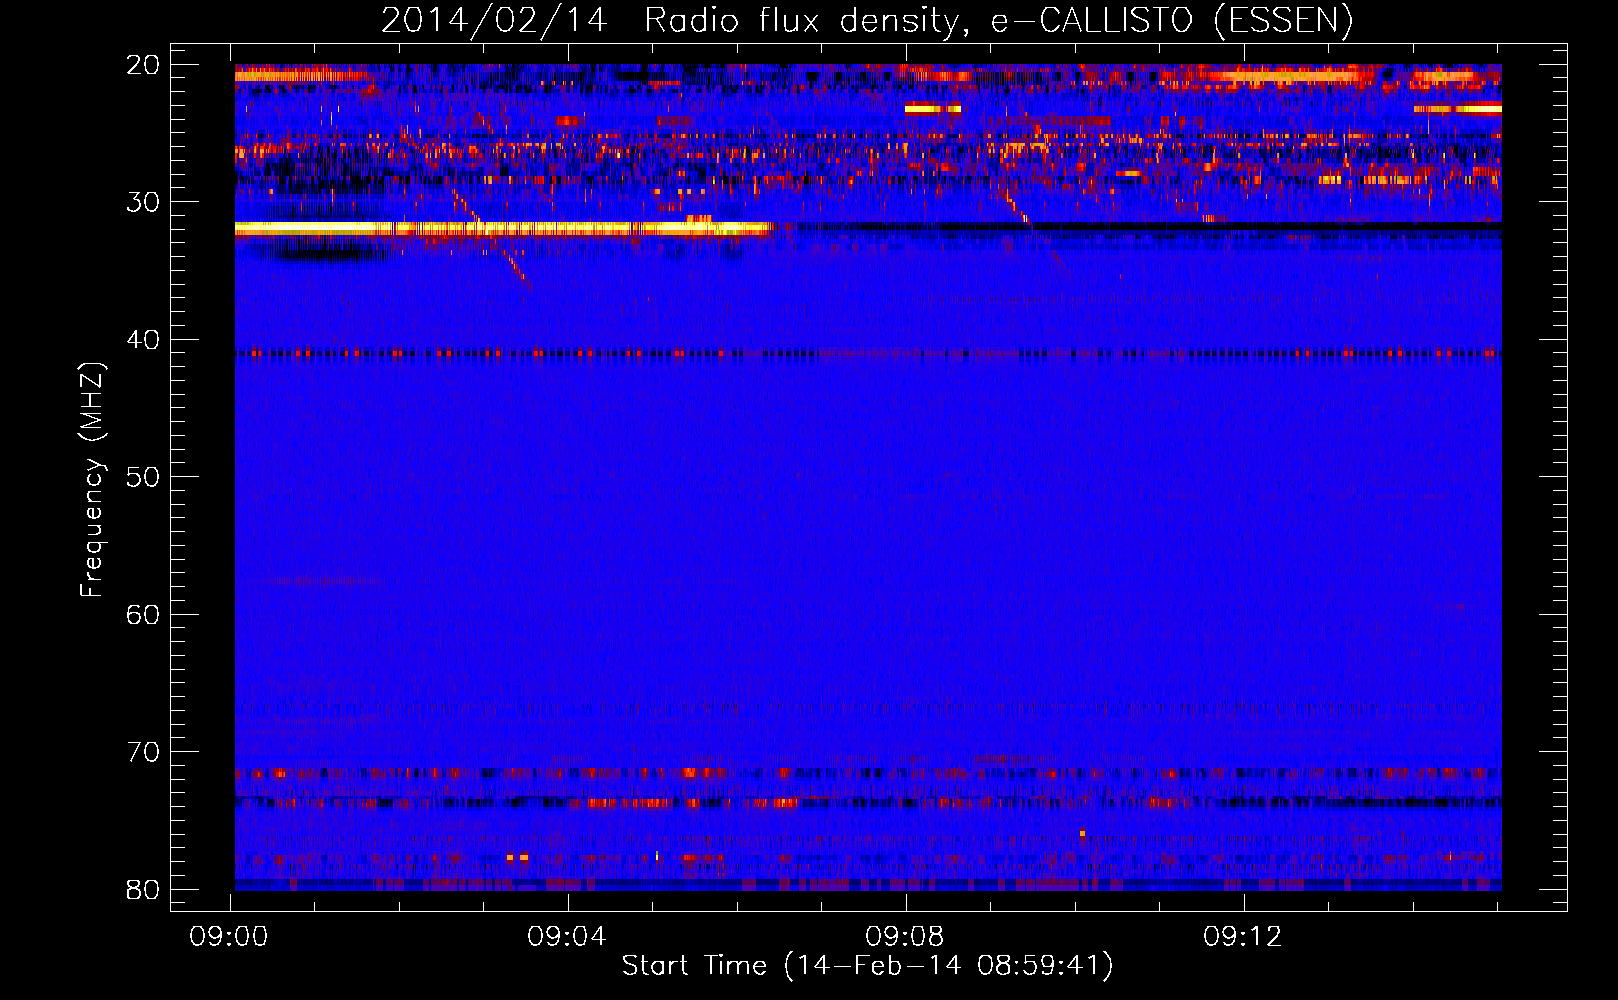The width and height of the screenshot is (1618, 1000).
Task: Click the dotted red line at 41 MHz
Action: coord(868,353)
